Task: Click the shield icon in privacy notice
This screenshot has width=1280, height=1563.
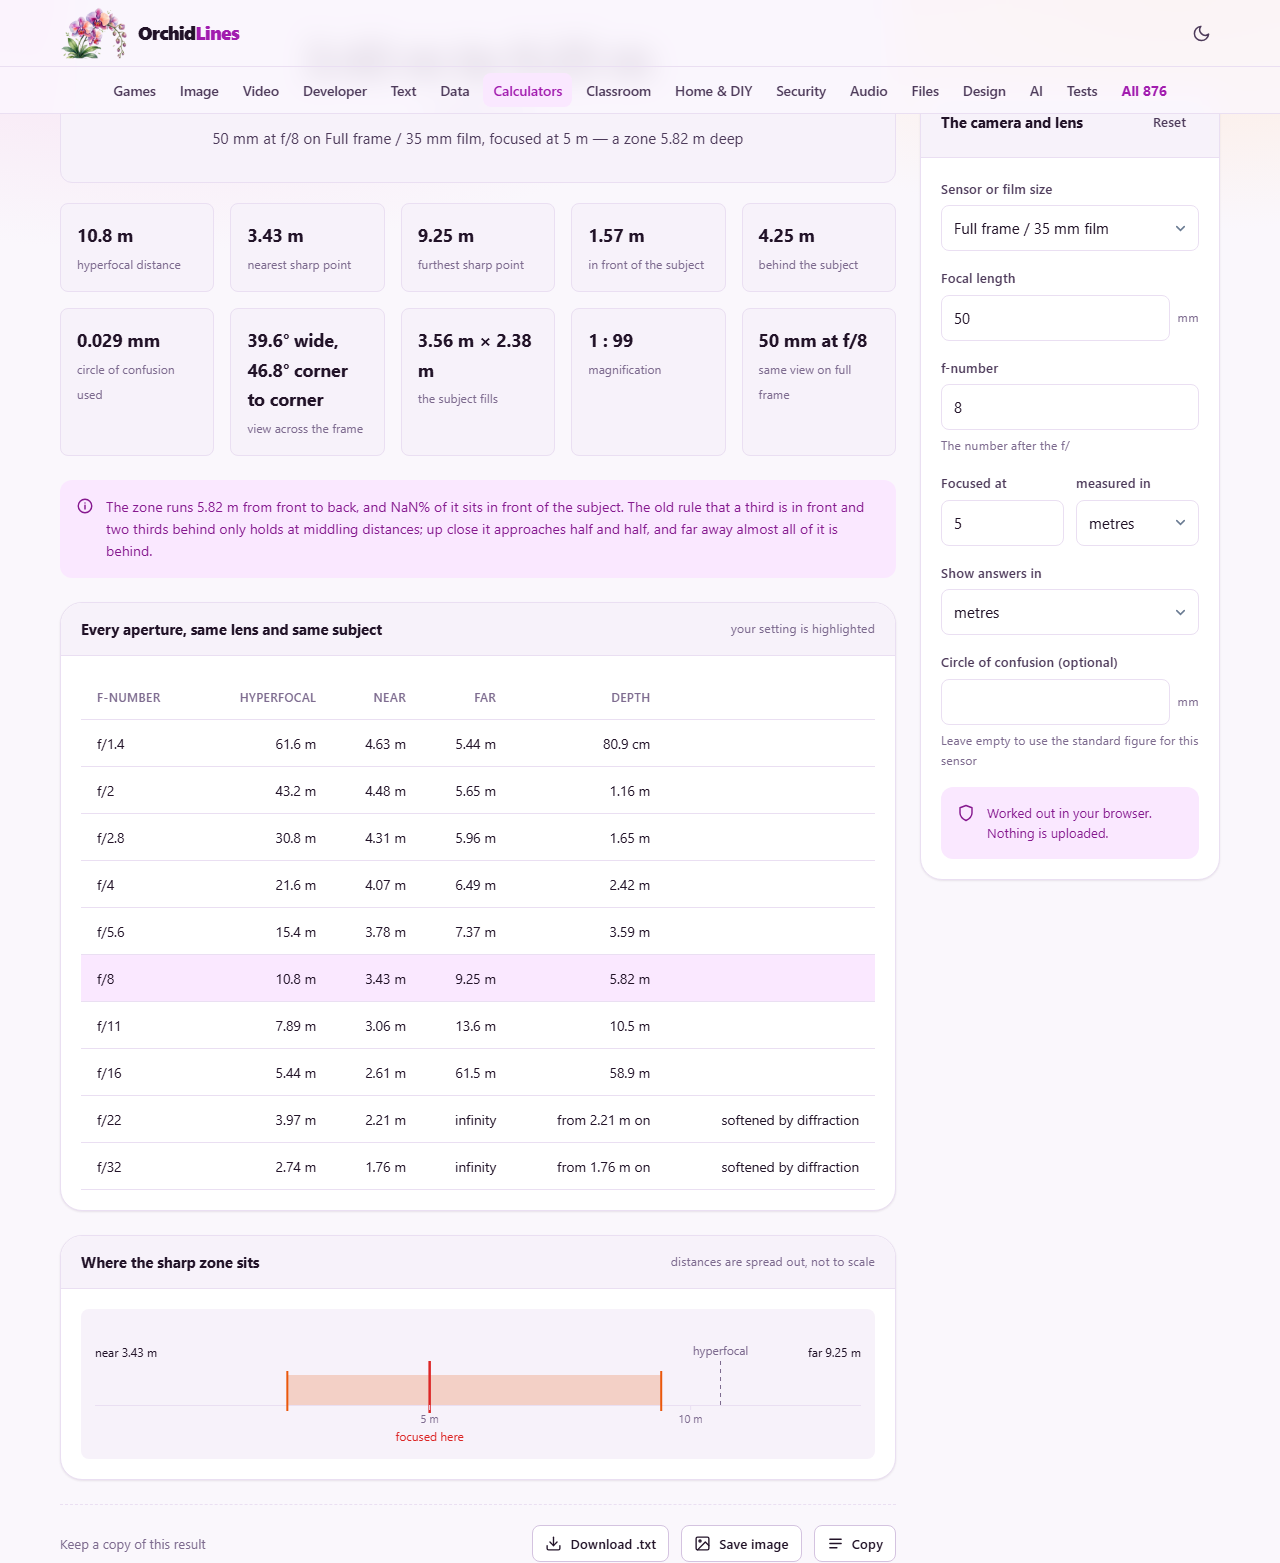Action: coord(966,813)
